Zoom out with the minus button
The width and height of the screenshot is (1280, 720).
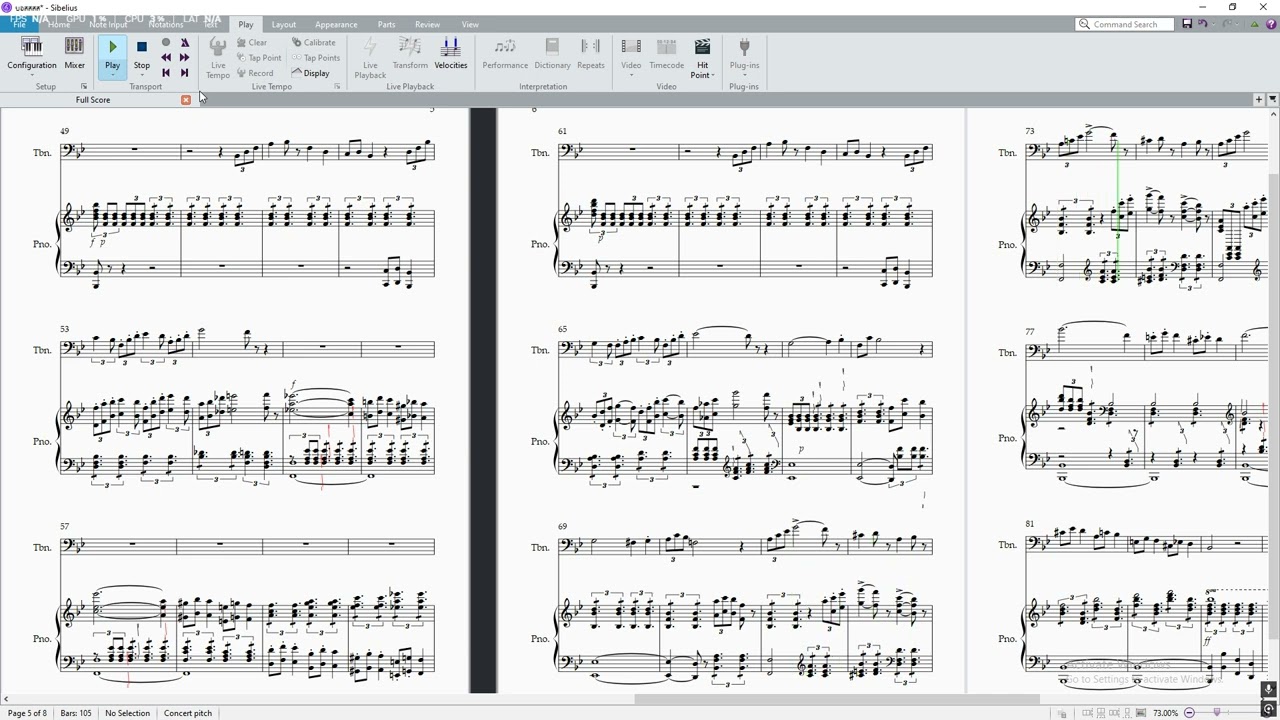(1190, 713)
